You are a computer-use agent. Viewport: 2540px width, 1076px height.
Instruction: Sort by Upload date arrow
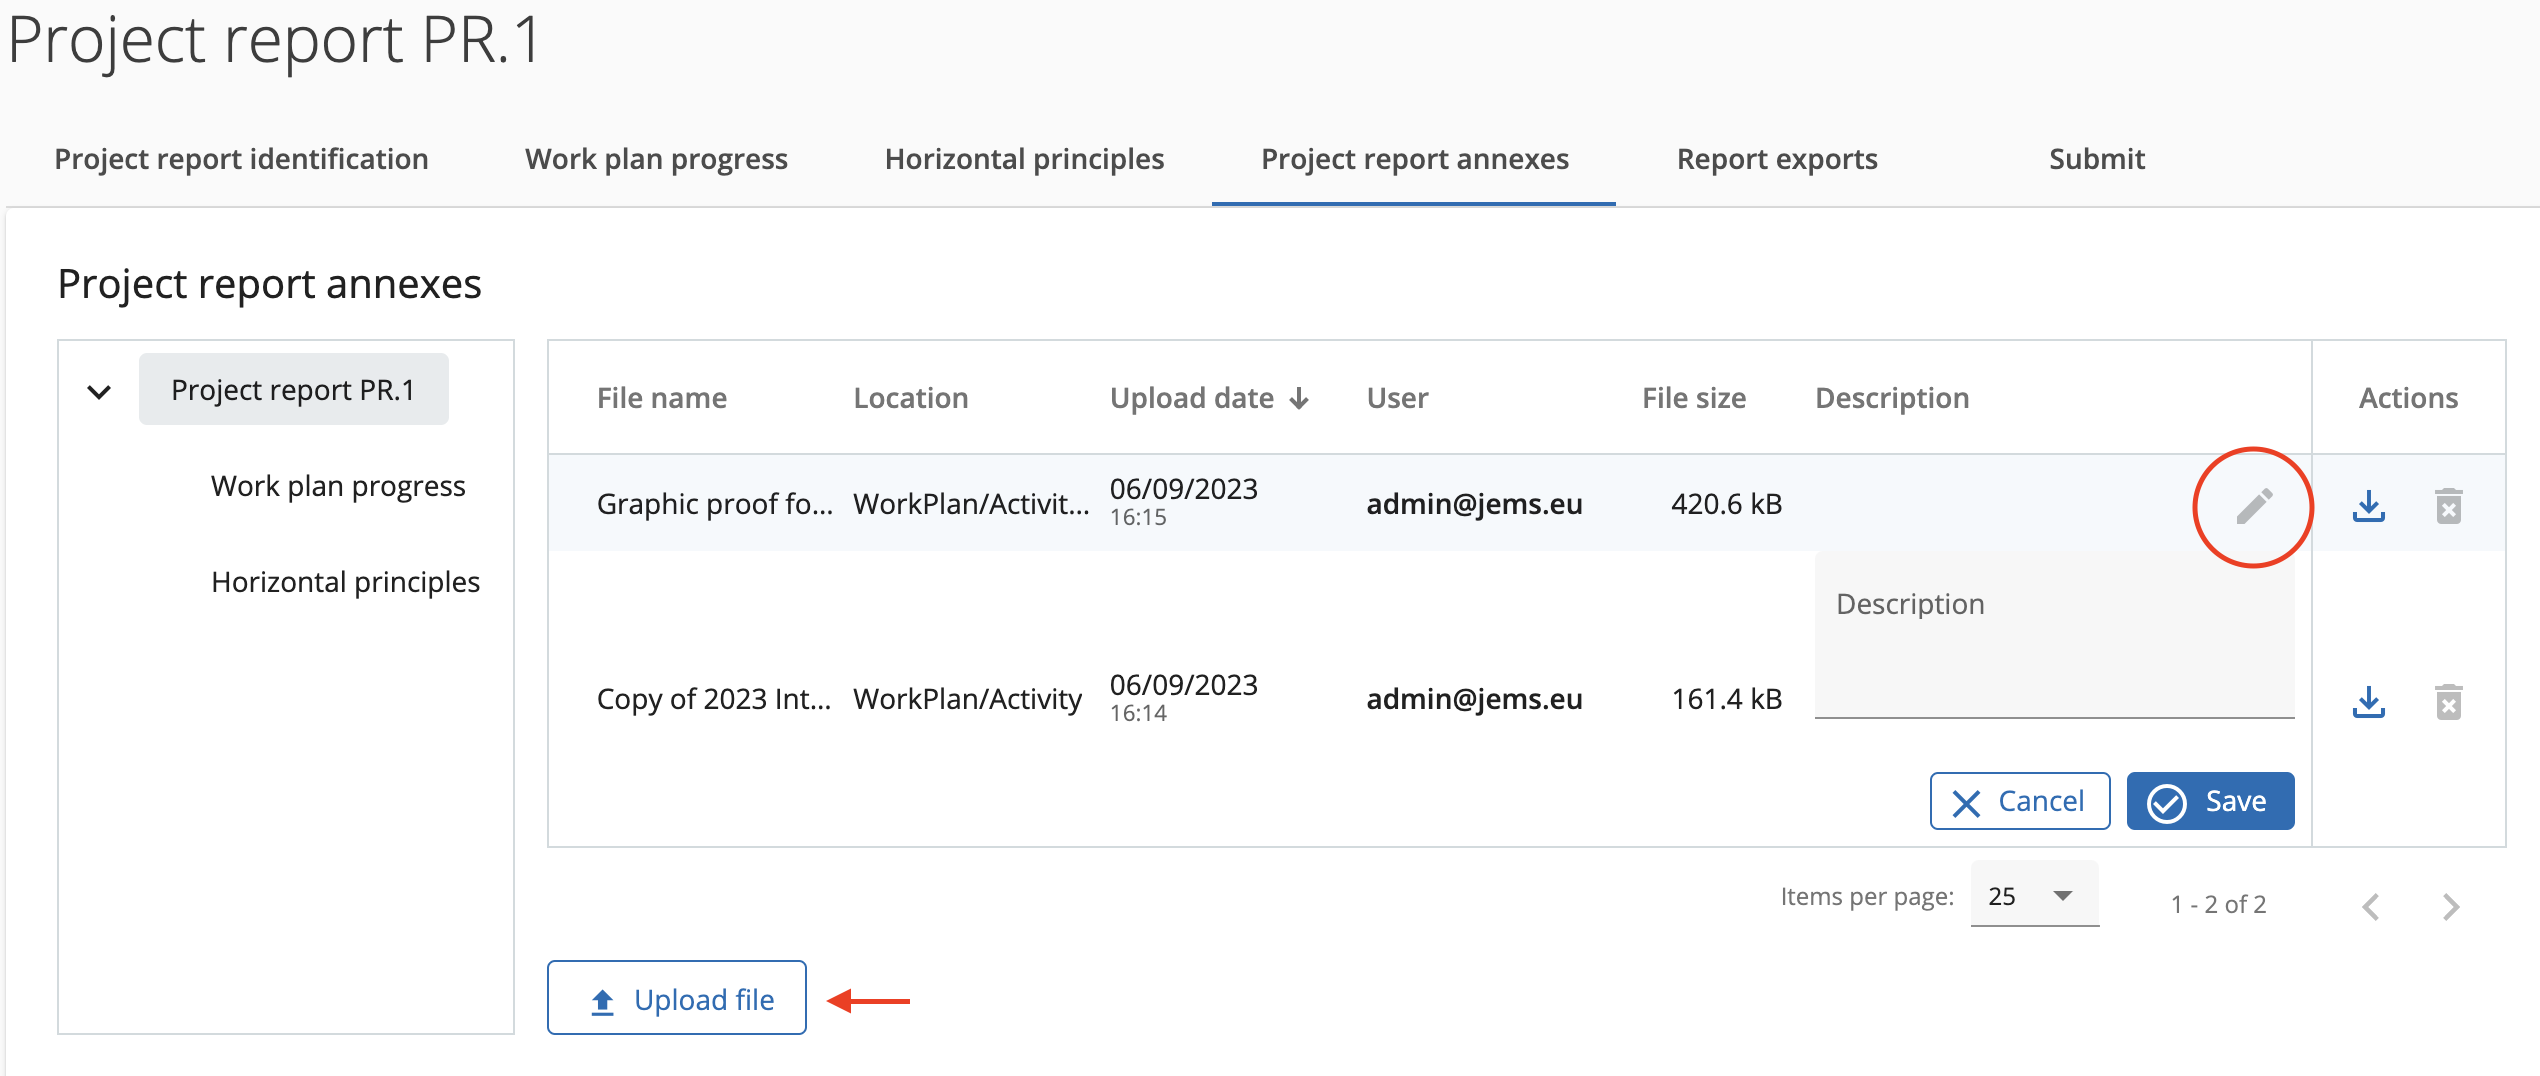[1299, 399]
